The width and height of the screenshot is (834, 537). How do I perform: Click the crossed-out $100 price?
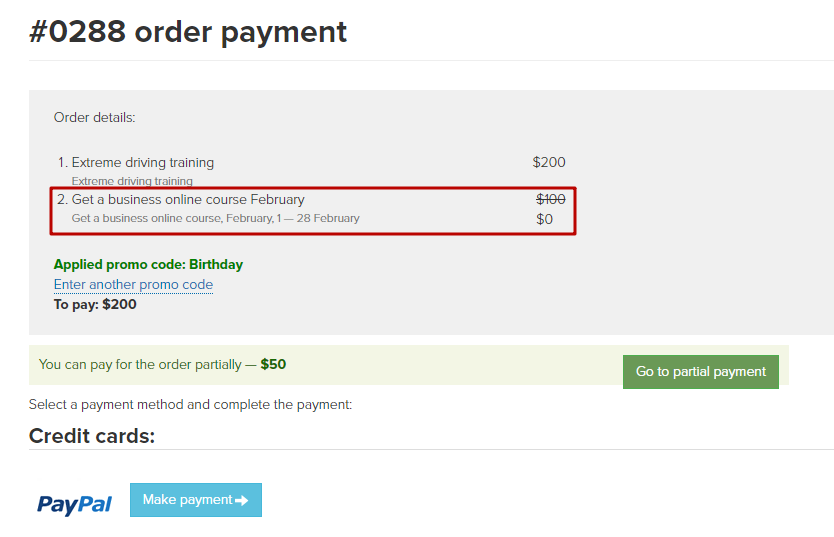click(x=550, y=200)
